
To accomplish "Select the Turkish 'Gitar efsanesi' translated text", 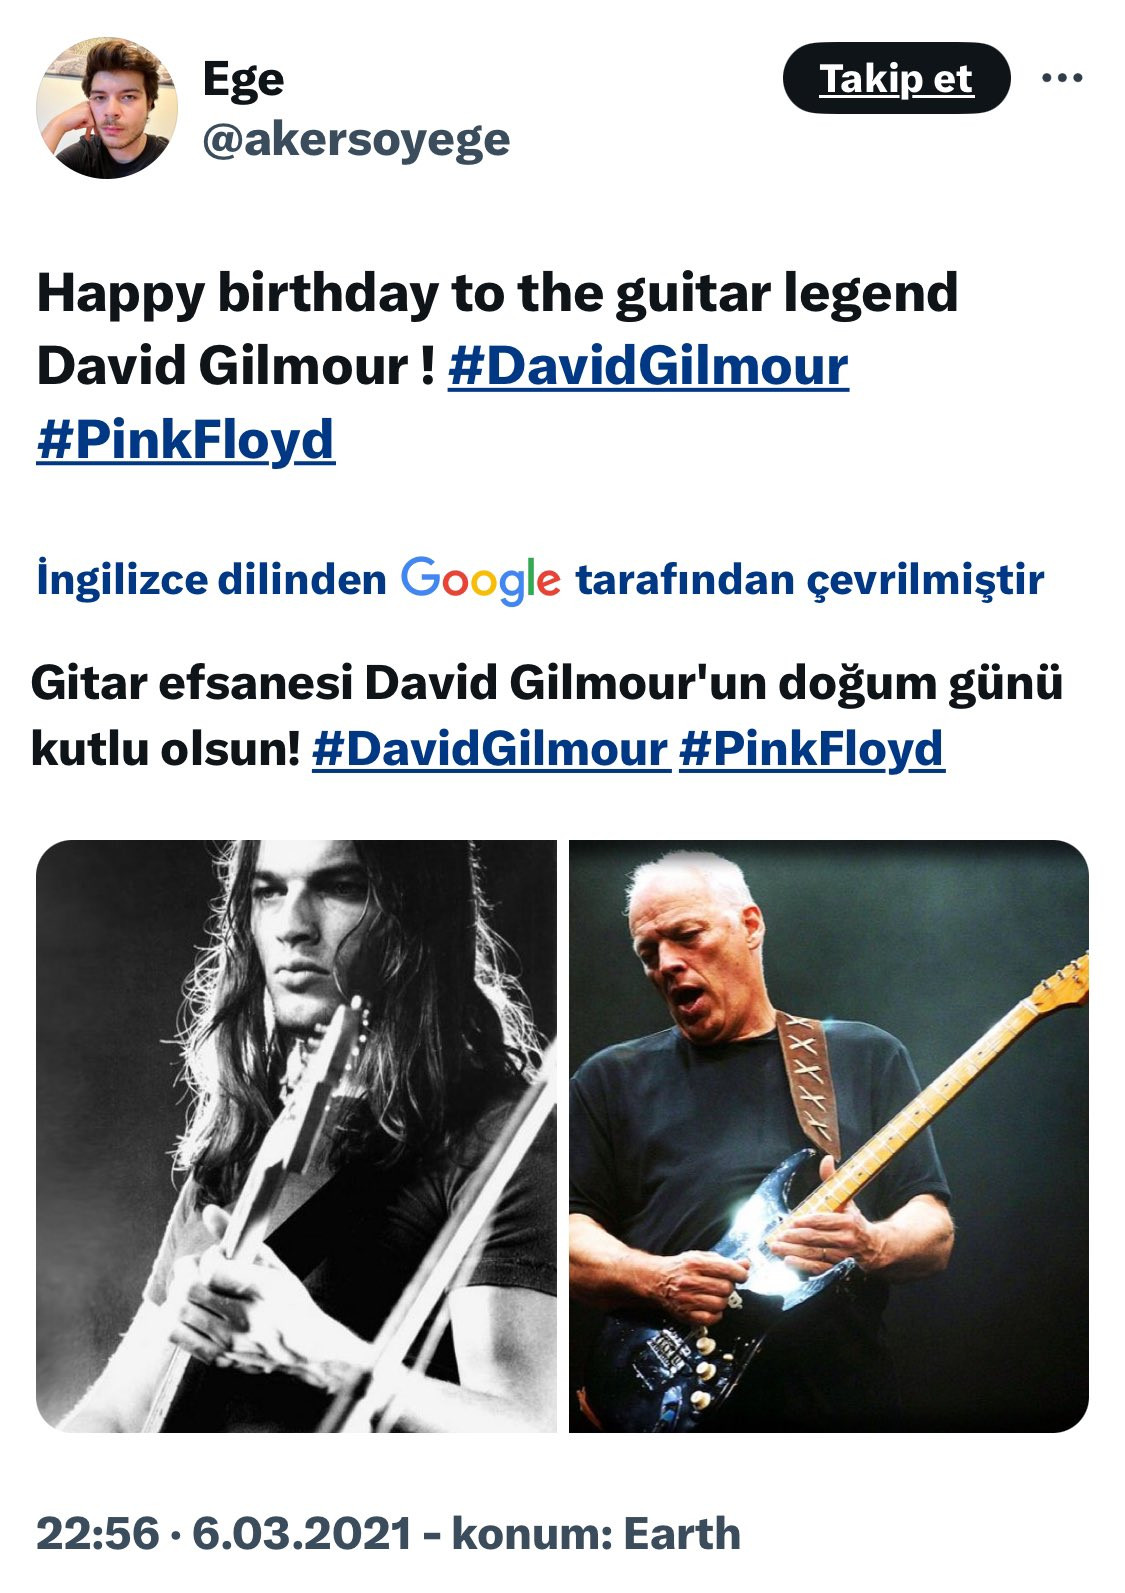I will coord(192,684).
